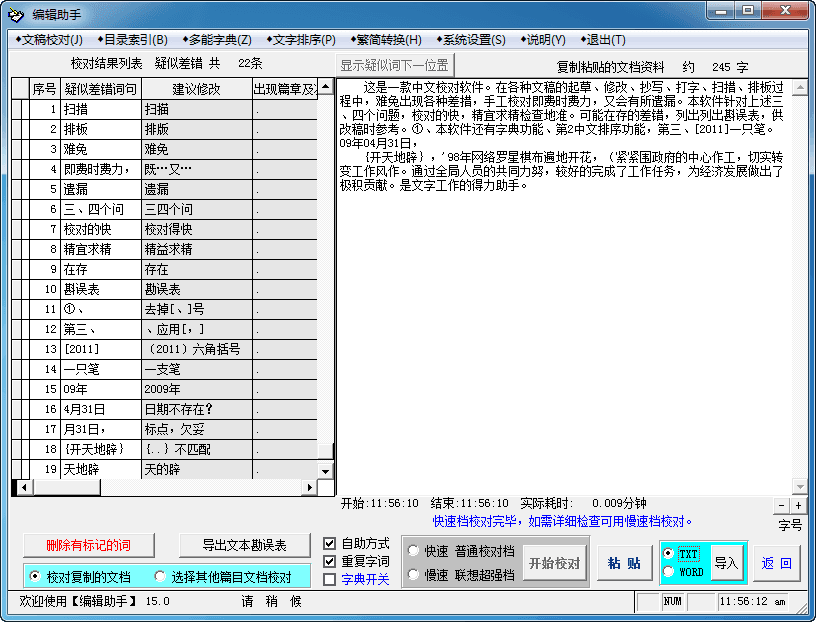Click the 删除有标记的词 button
This screenshot has height=622, width=816.
point(88,545)
